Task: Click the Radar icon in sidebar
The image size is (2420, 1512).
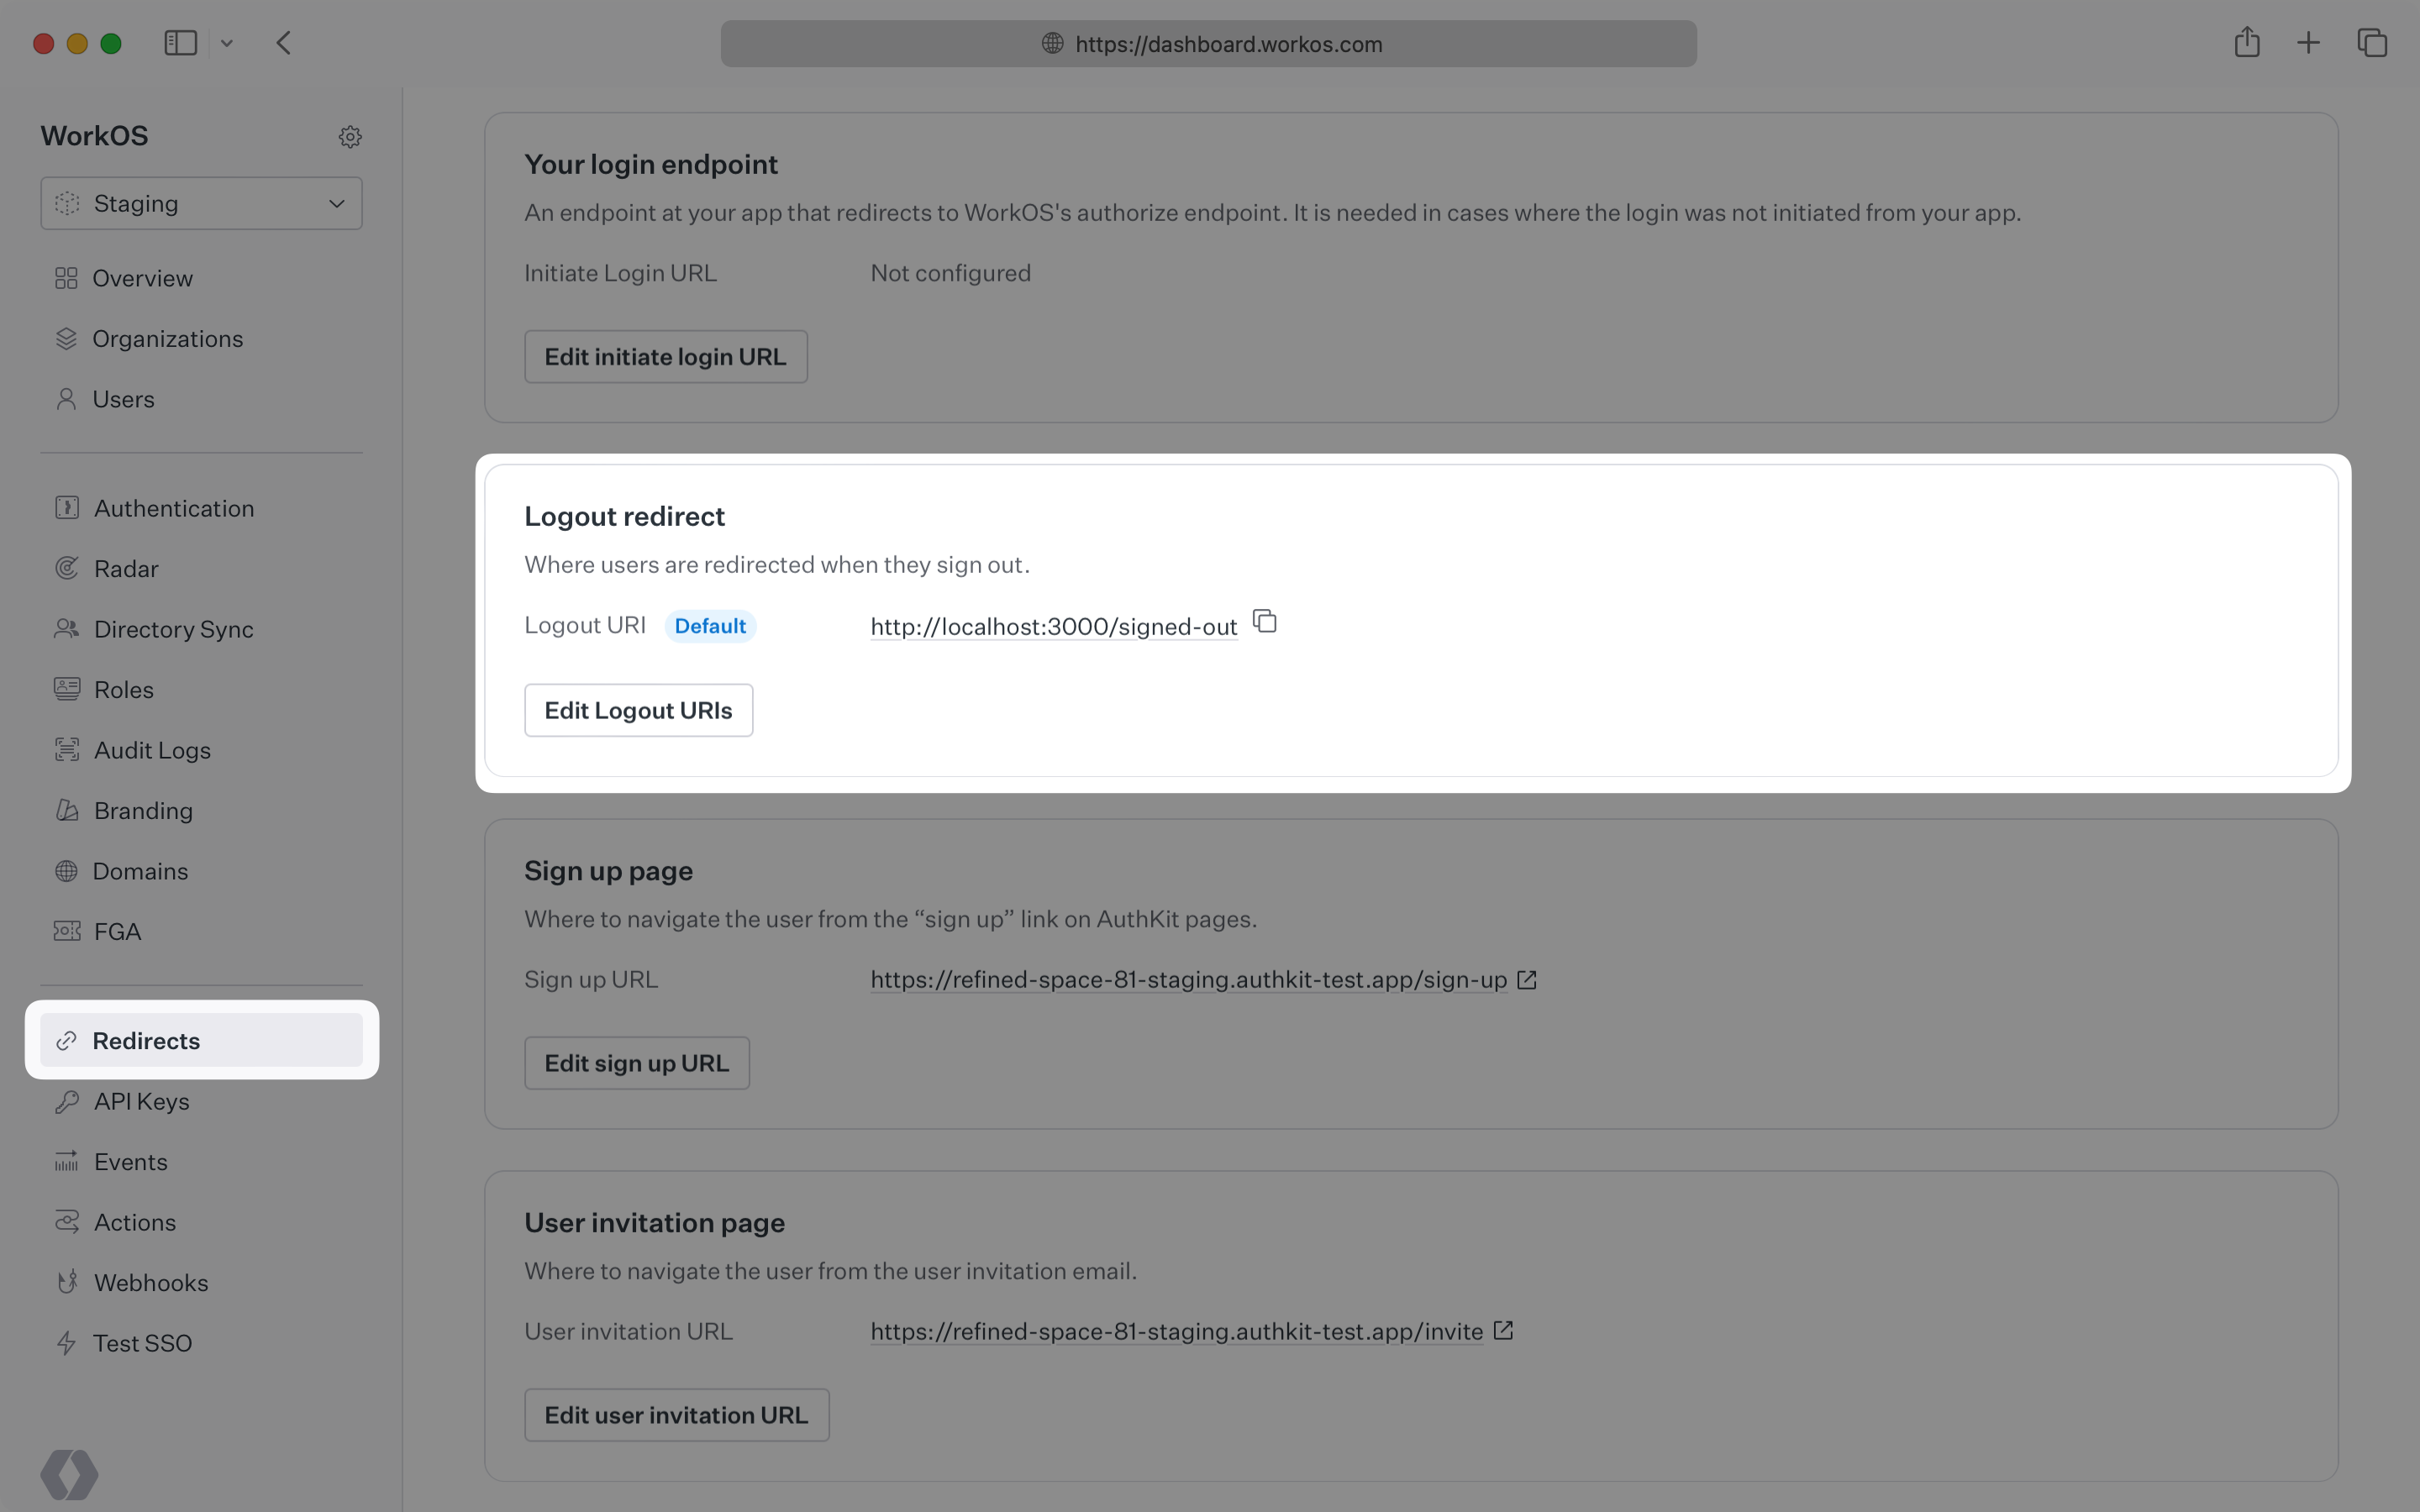Action: 66,568
